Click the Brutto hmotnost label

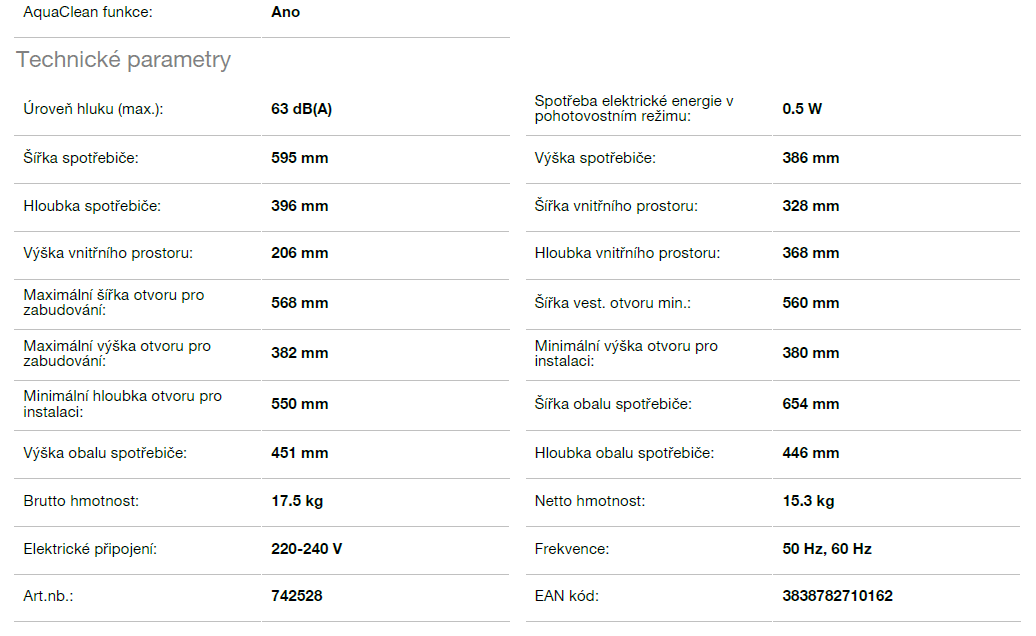(81, 501)
